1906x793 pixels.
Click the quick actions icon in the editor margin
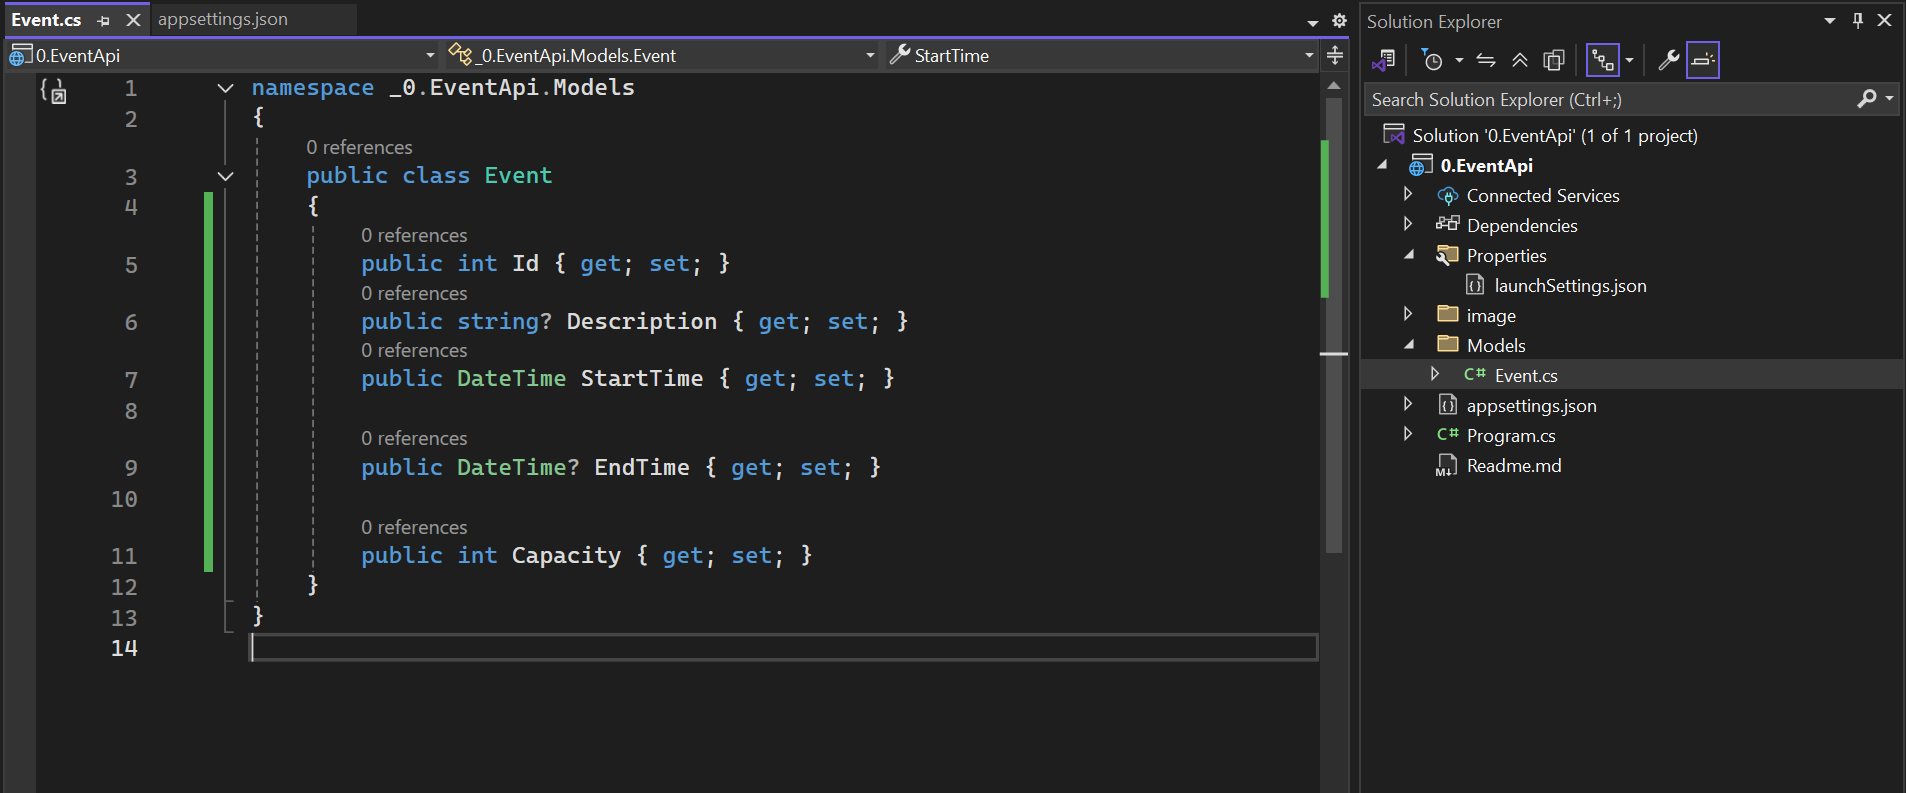[53, 91]
